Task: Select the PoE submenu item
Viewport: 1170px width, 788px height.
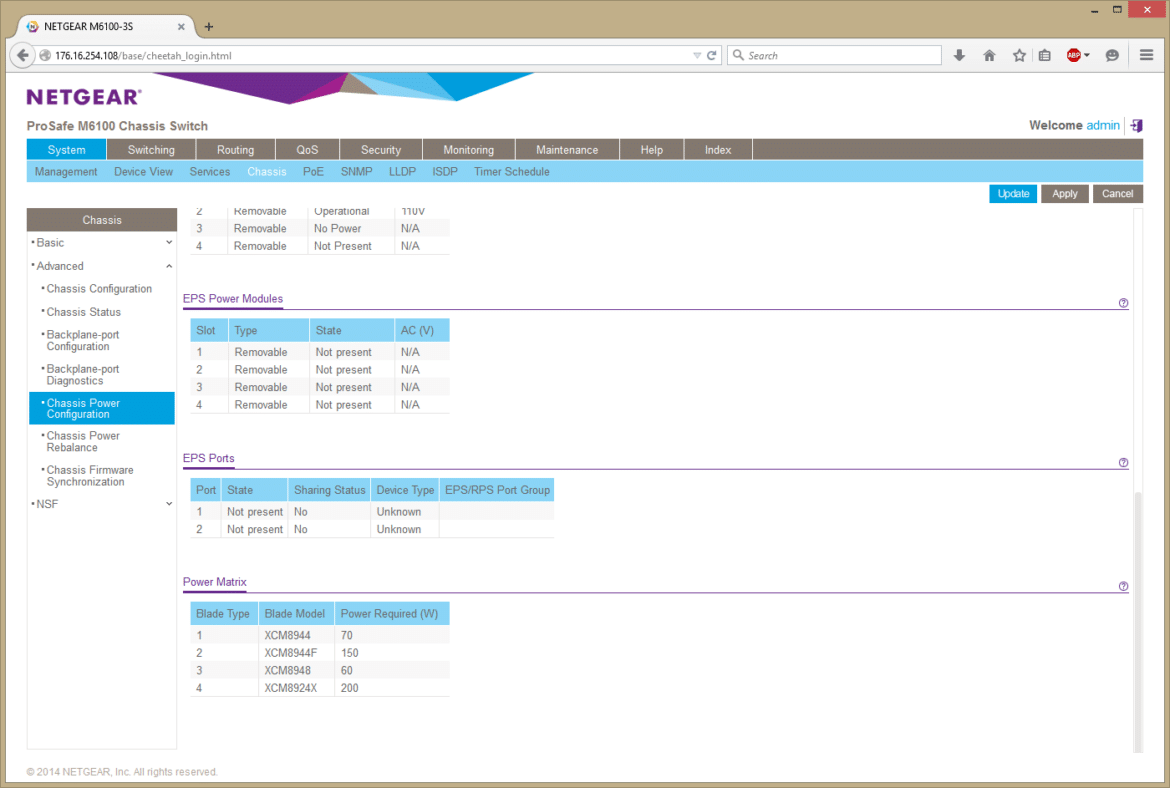Action: coord(313,172)
